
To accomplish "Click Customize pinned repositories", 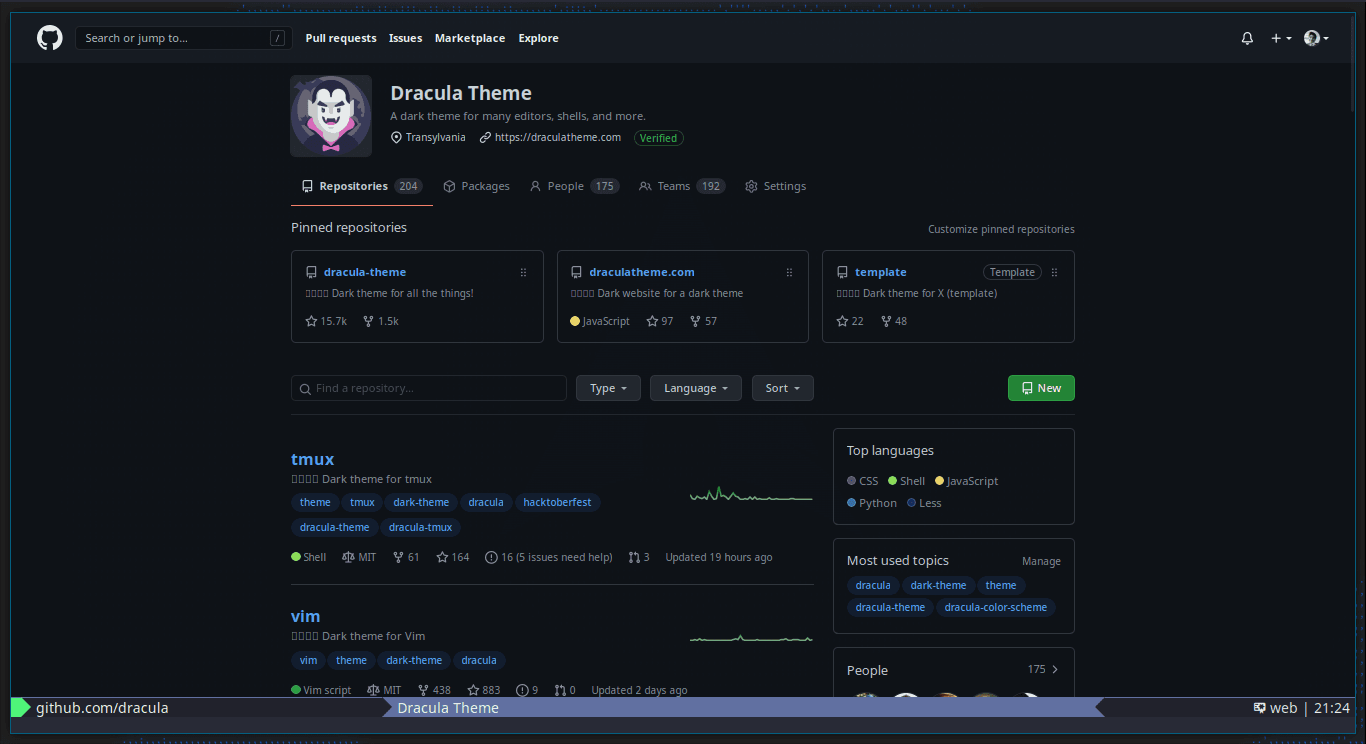I will (x=1001, y=229).
